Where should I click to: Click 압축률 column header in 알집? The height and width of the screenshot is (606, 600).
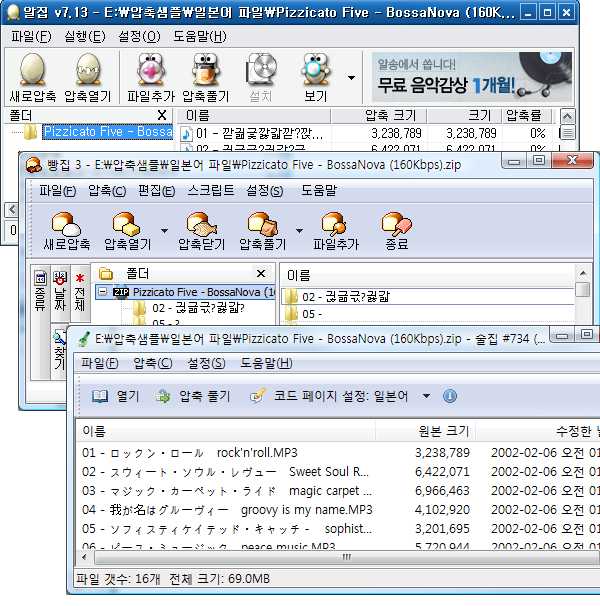tap(528, 116)
